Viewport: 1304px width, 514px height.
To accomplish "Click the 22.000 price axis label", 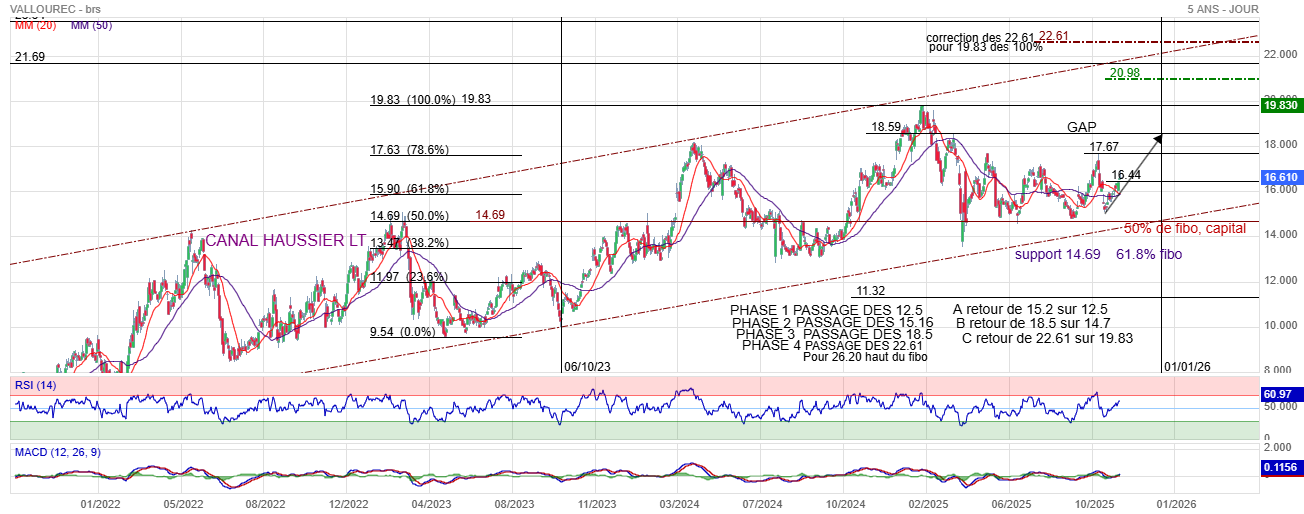I will click(1281, 54).
